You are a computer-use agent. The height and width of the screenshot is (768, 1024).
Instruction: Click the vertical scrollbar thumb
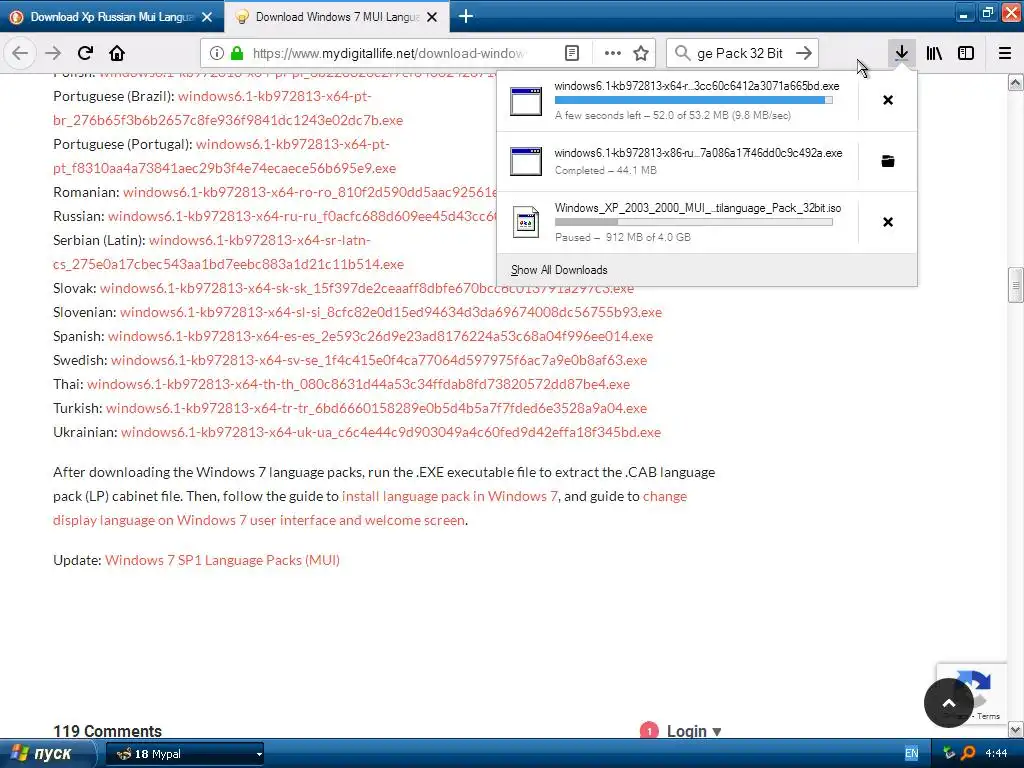pos(1016,285)
